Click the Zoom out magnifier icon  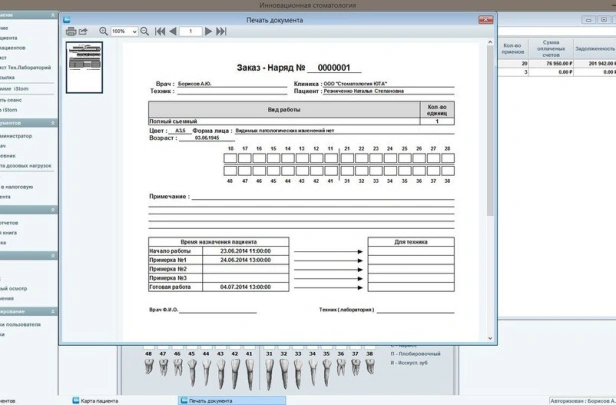(x=145, y=32)
